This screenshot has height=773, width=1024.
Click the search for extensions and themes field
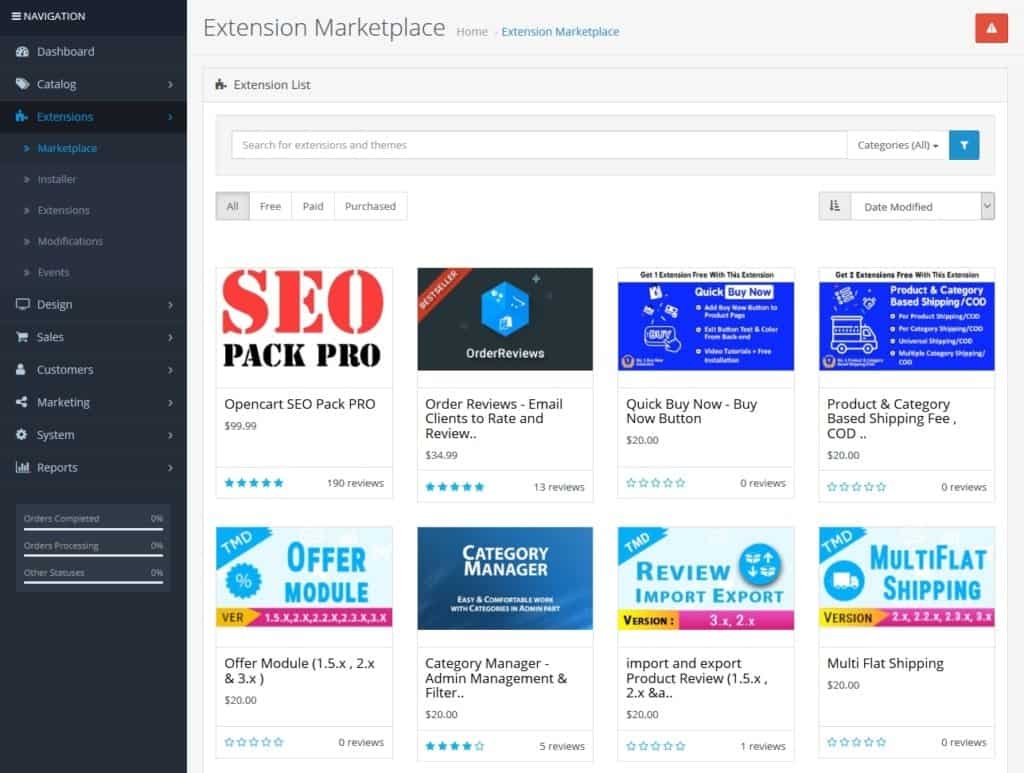pyautogui.click(x=539, y=145)
